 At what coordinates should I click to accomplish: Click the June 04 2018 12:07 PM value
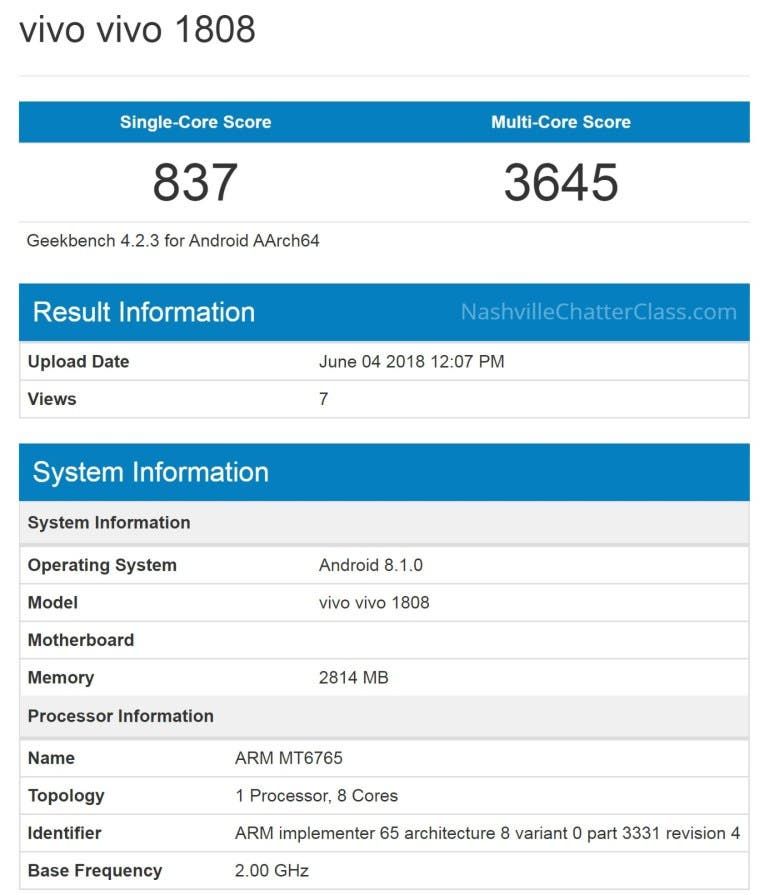point(411,362)
